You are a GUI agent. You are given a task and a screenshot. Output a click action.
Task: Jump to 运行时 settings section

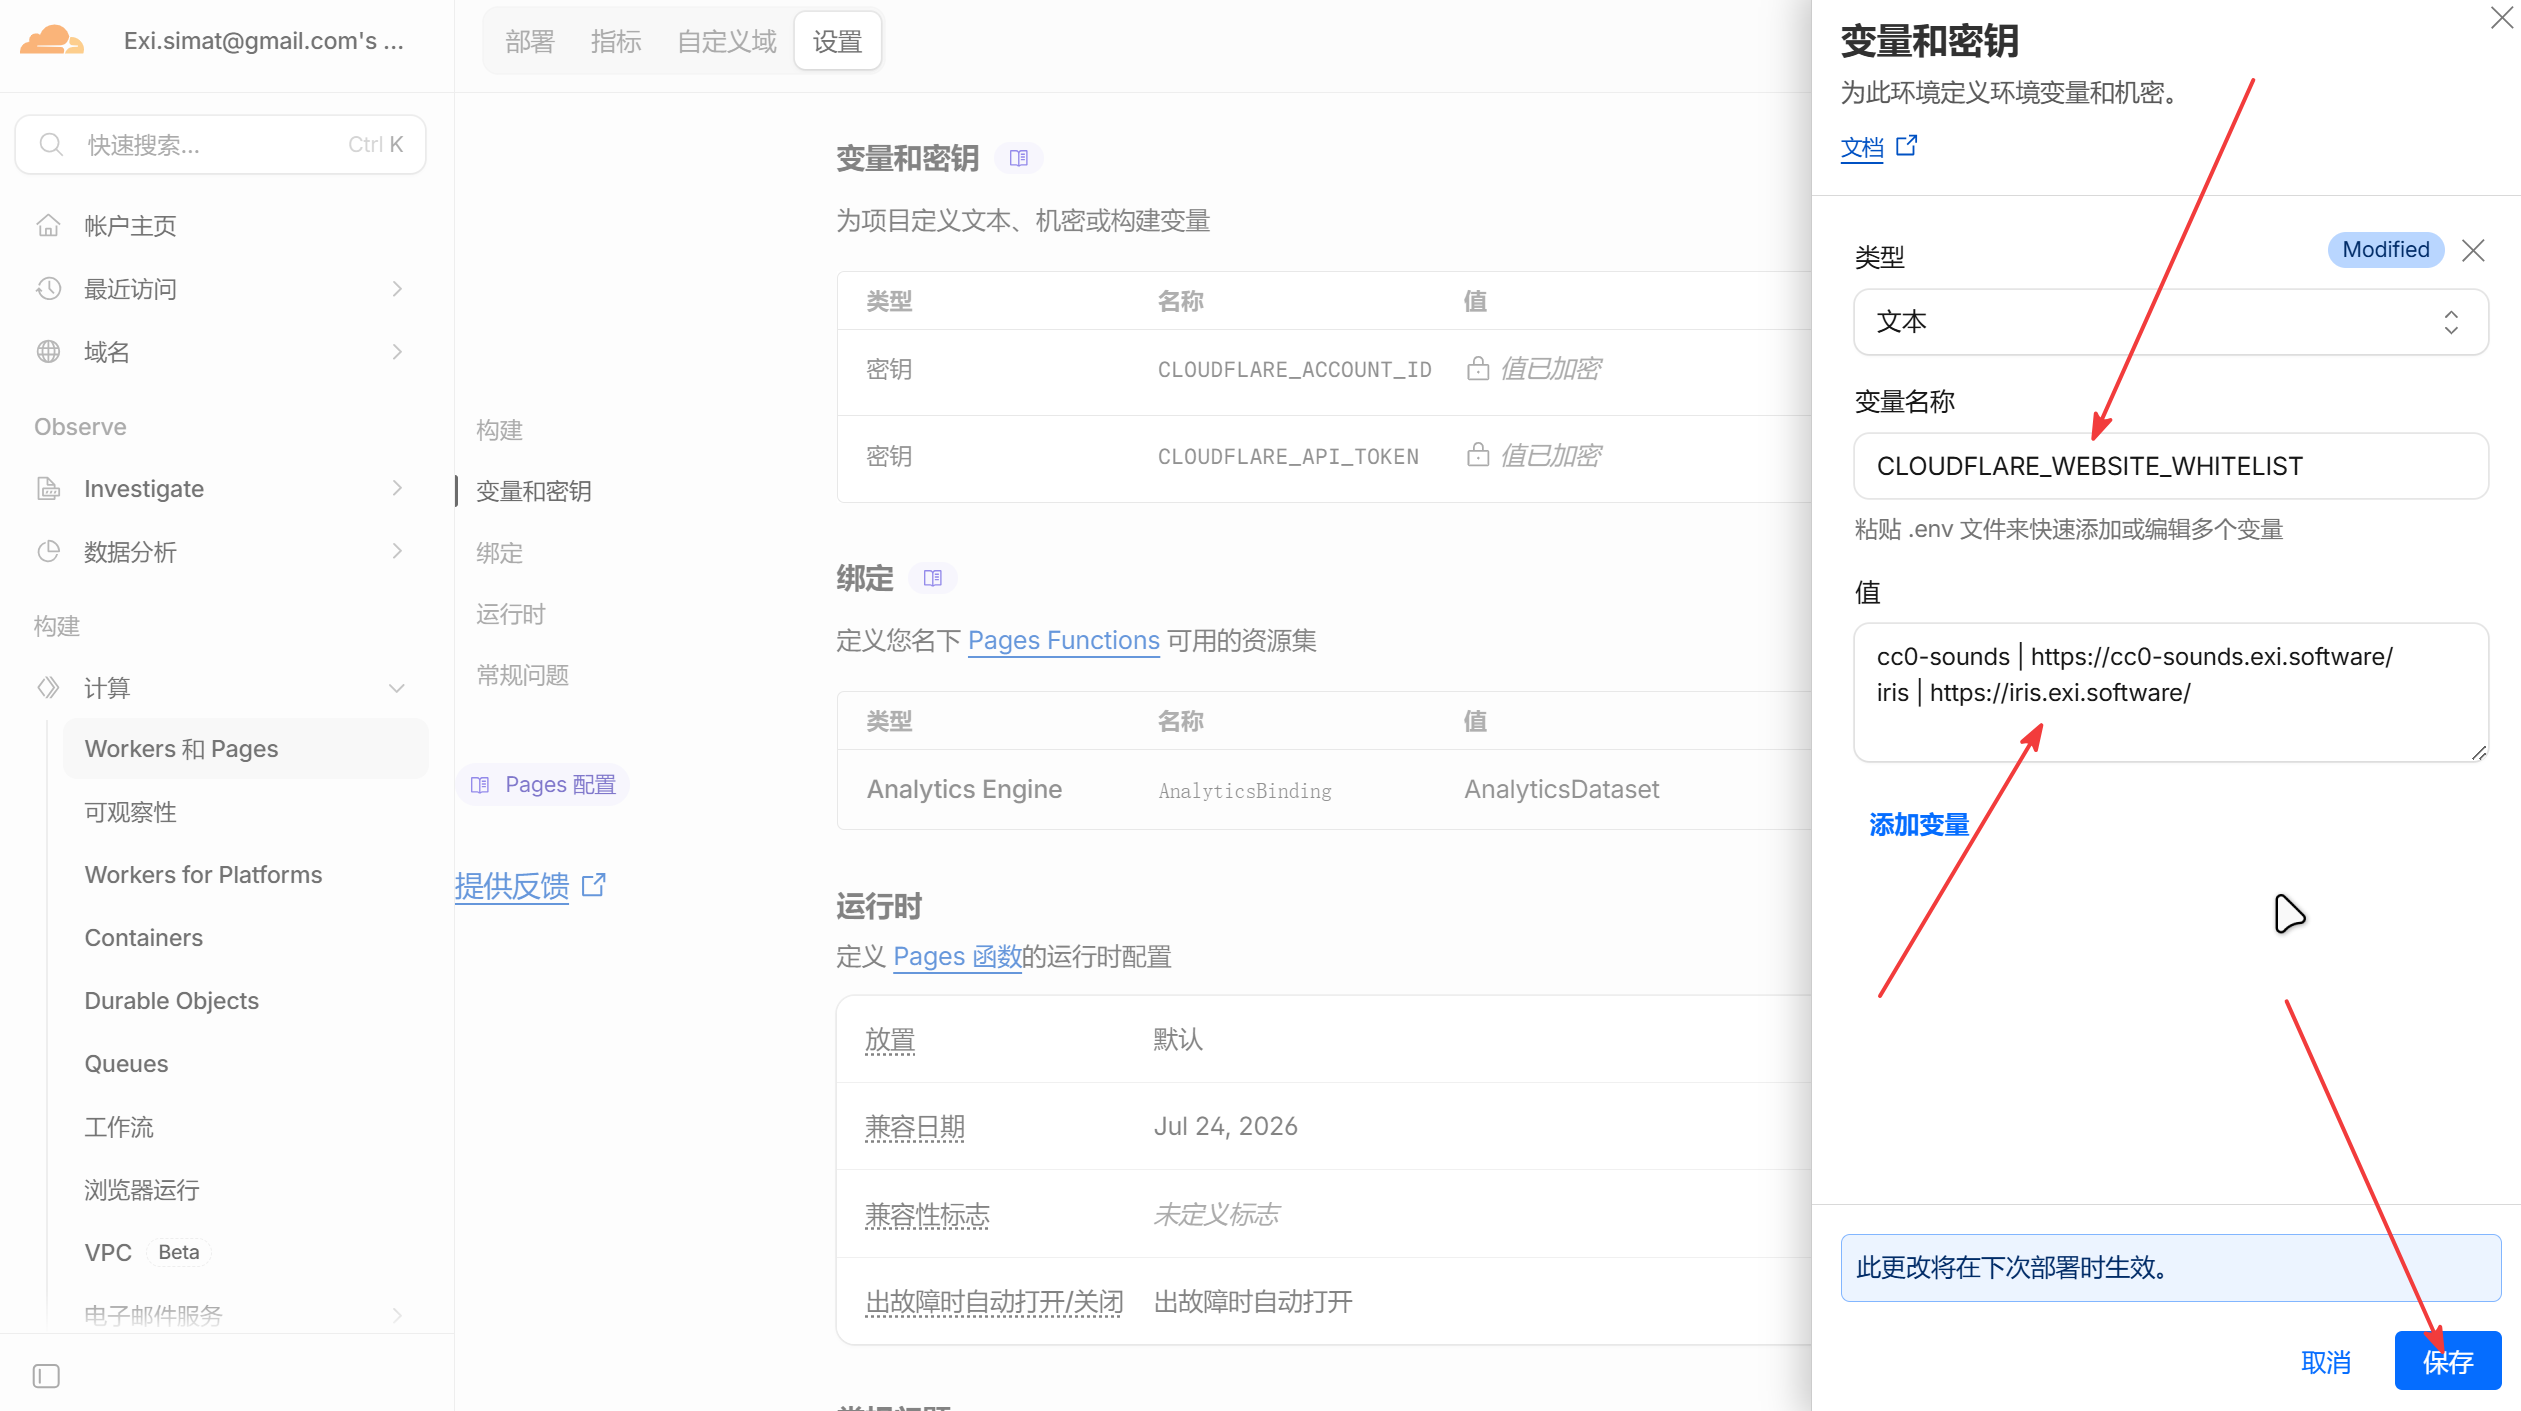tap(511, 614)
